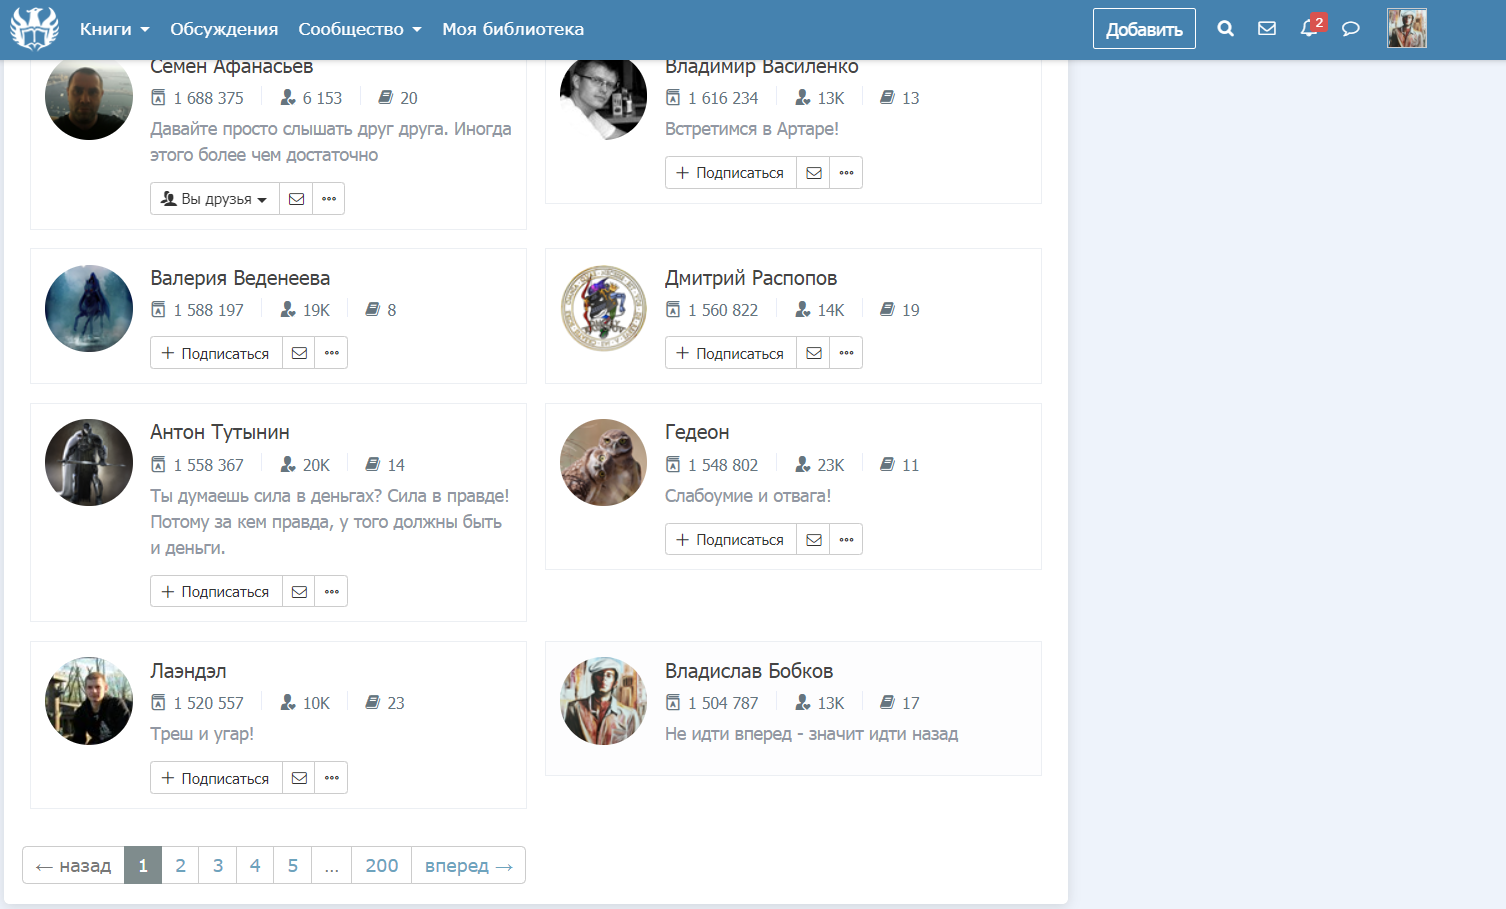This screenshot has width=1506, height=909.
Task: Expand the Сообщество menu
Action: point(359,29)
